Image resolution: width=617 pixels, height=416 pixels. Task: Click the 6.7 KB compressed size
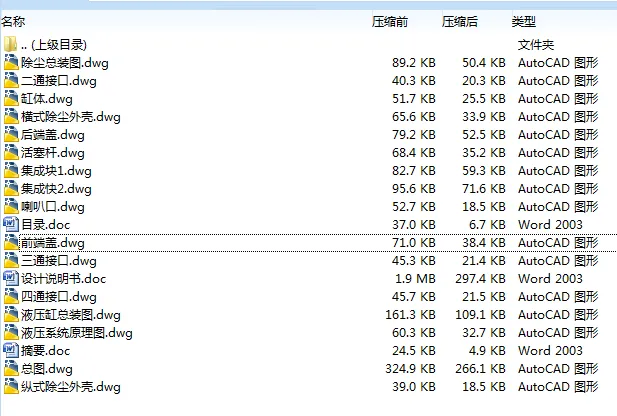487,224
